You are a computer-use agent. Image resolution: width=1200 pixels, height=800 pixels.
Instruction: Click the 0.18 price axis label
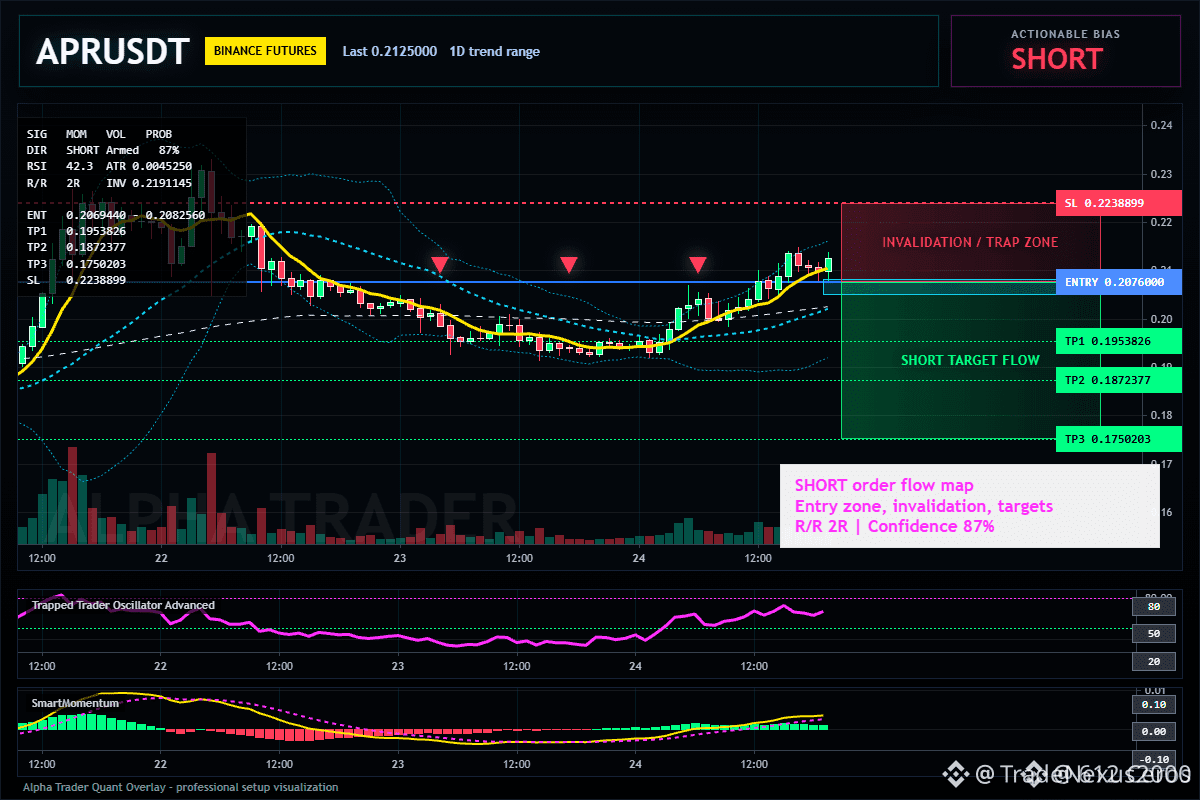point(1161,415)
